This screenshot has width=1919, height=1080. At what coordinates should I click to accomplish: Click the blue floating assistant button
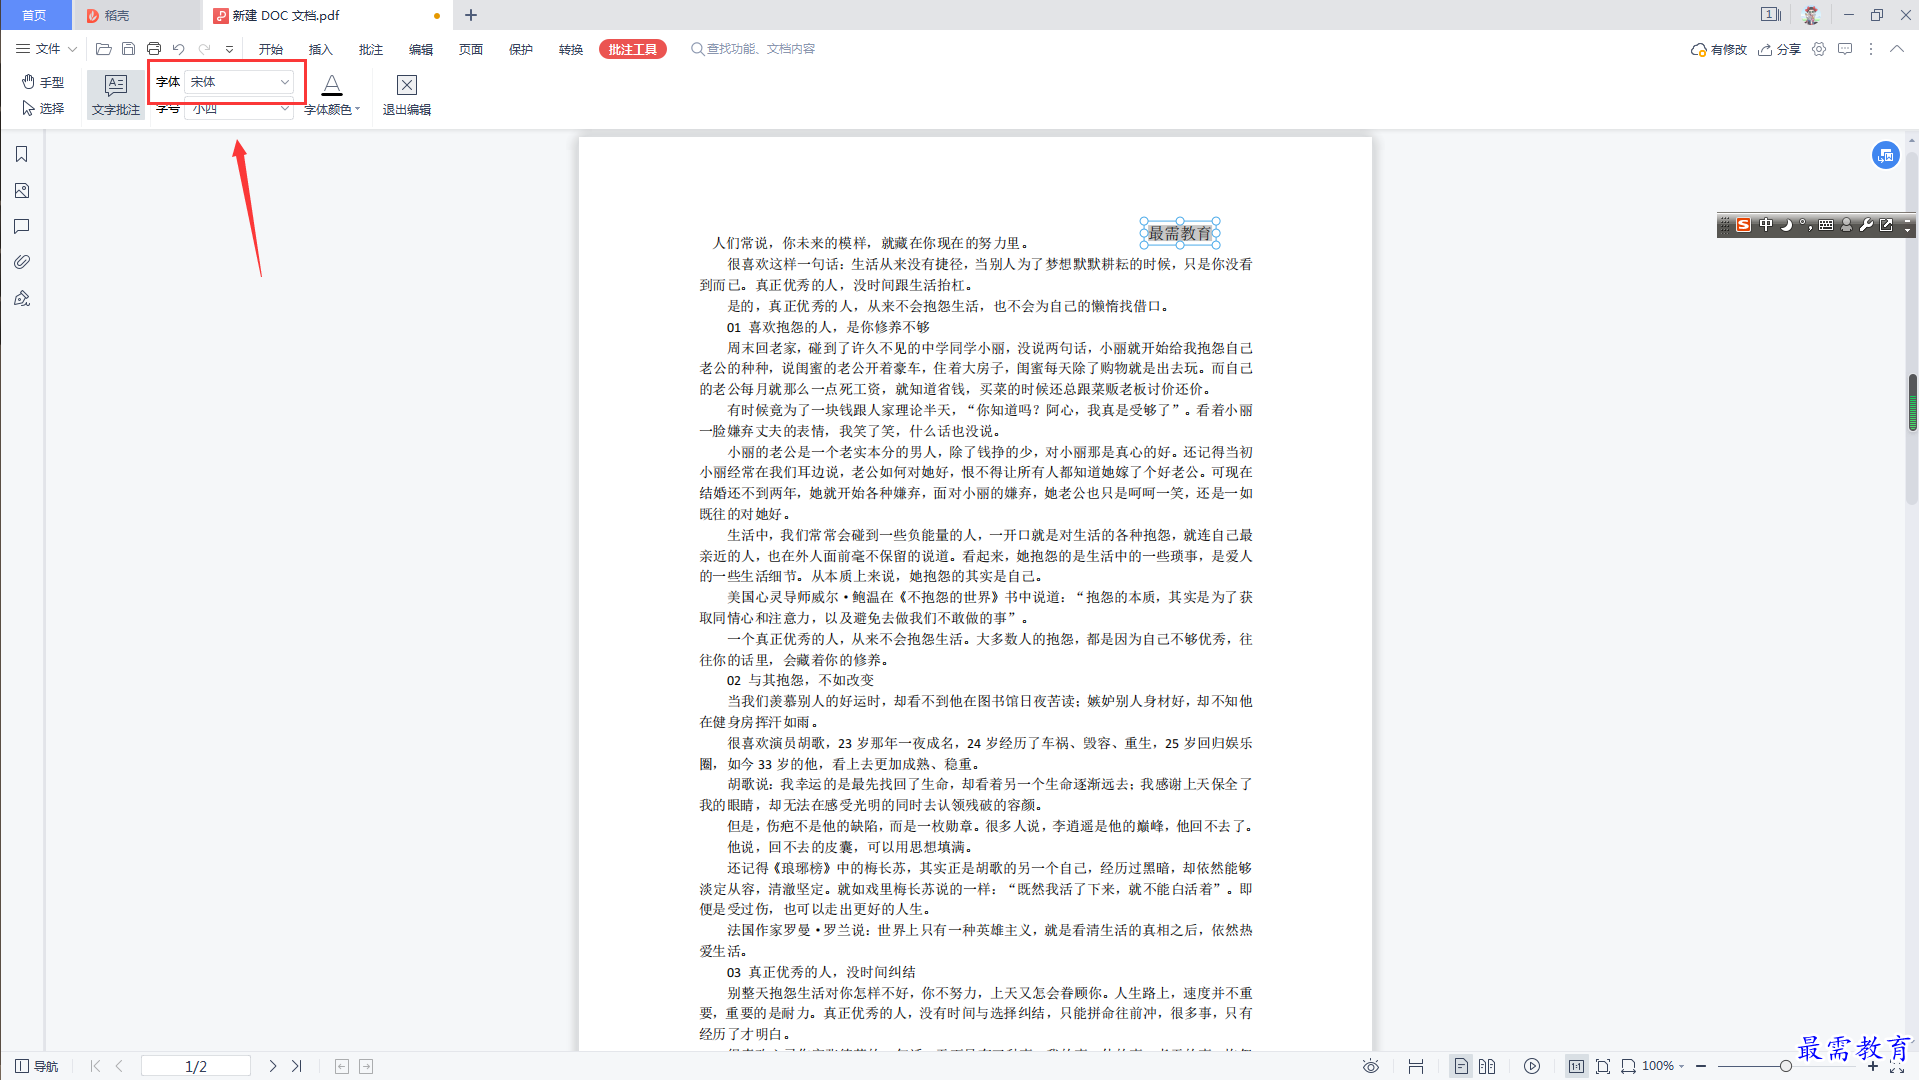1885,155
